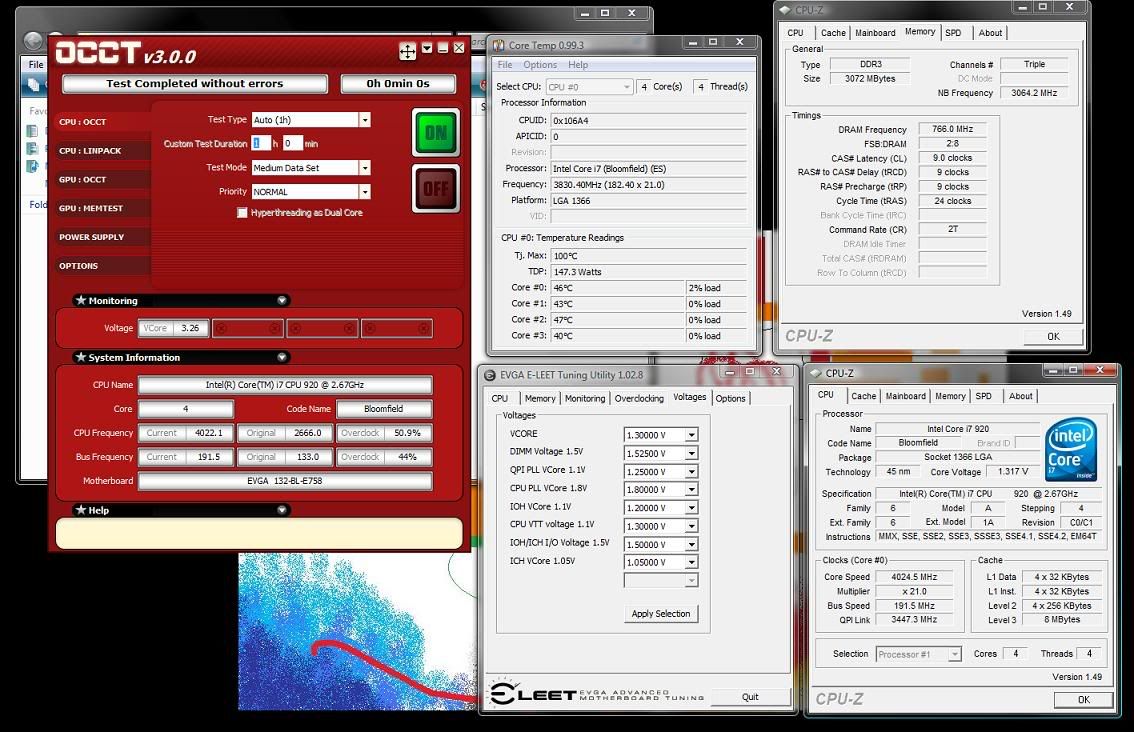Start the test with the green ON button
This screenshot has width=1134, height=732.
(x=435, y=132)
